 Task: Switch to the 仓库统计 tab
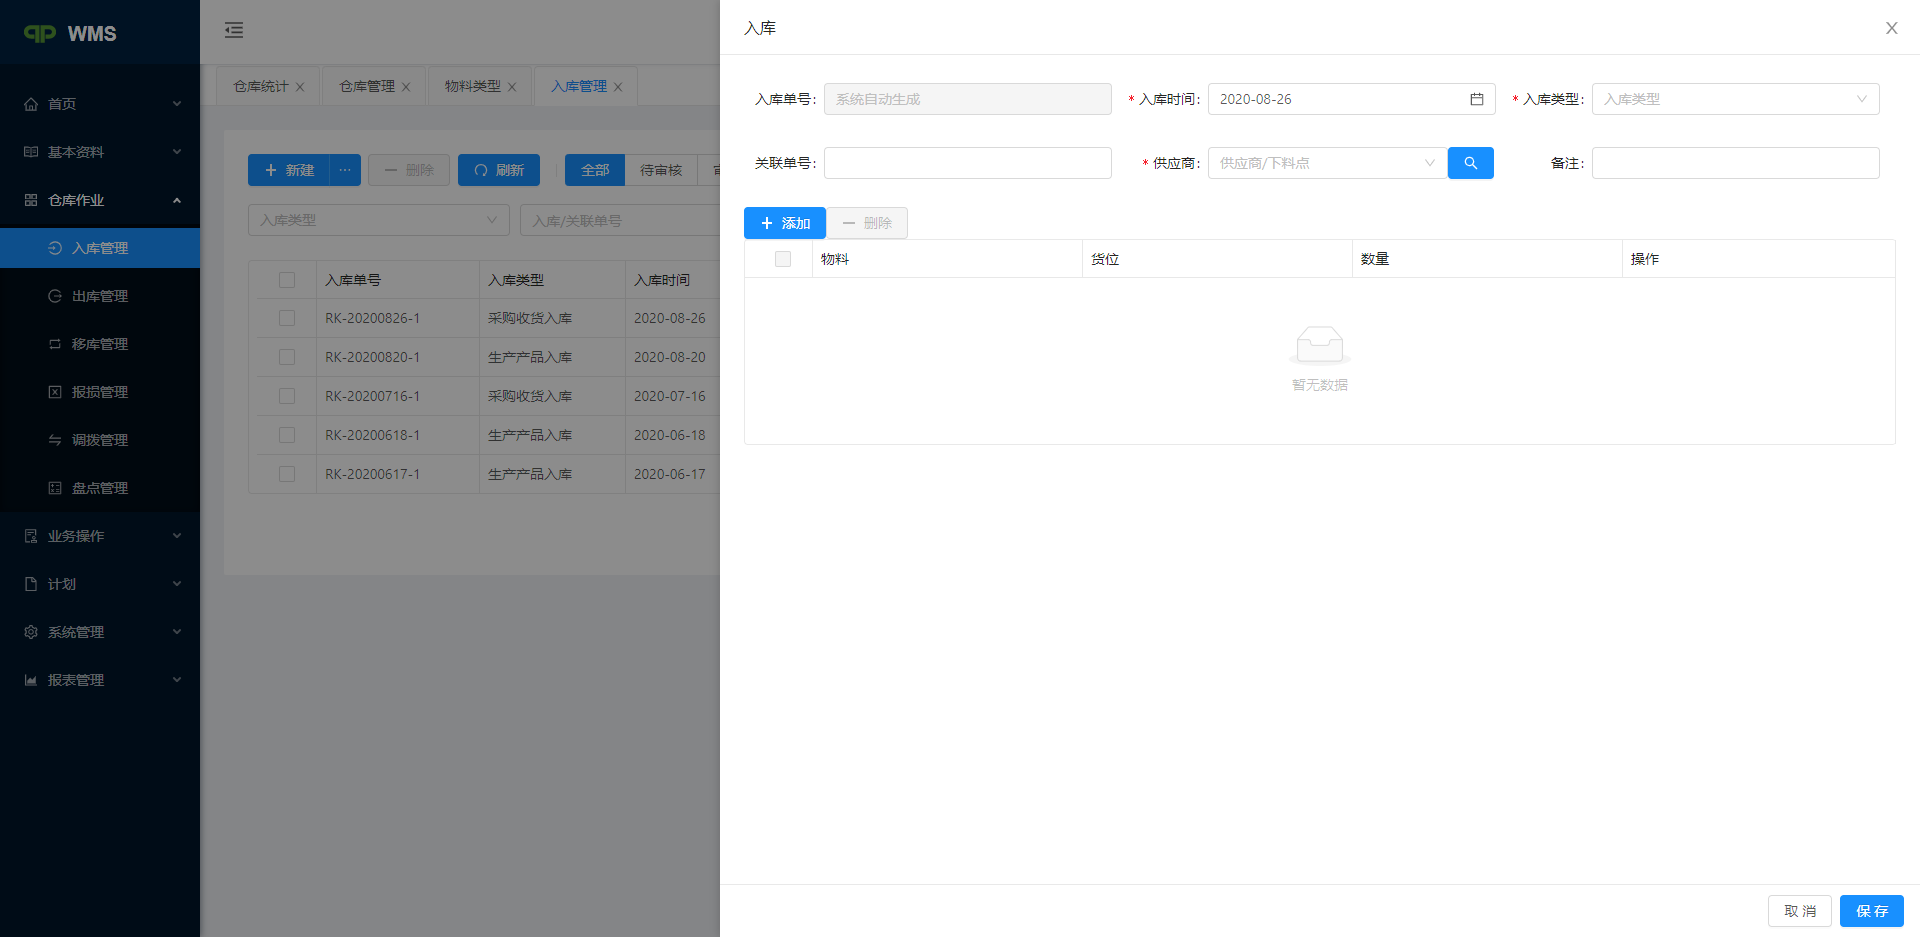261,87
